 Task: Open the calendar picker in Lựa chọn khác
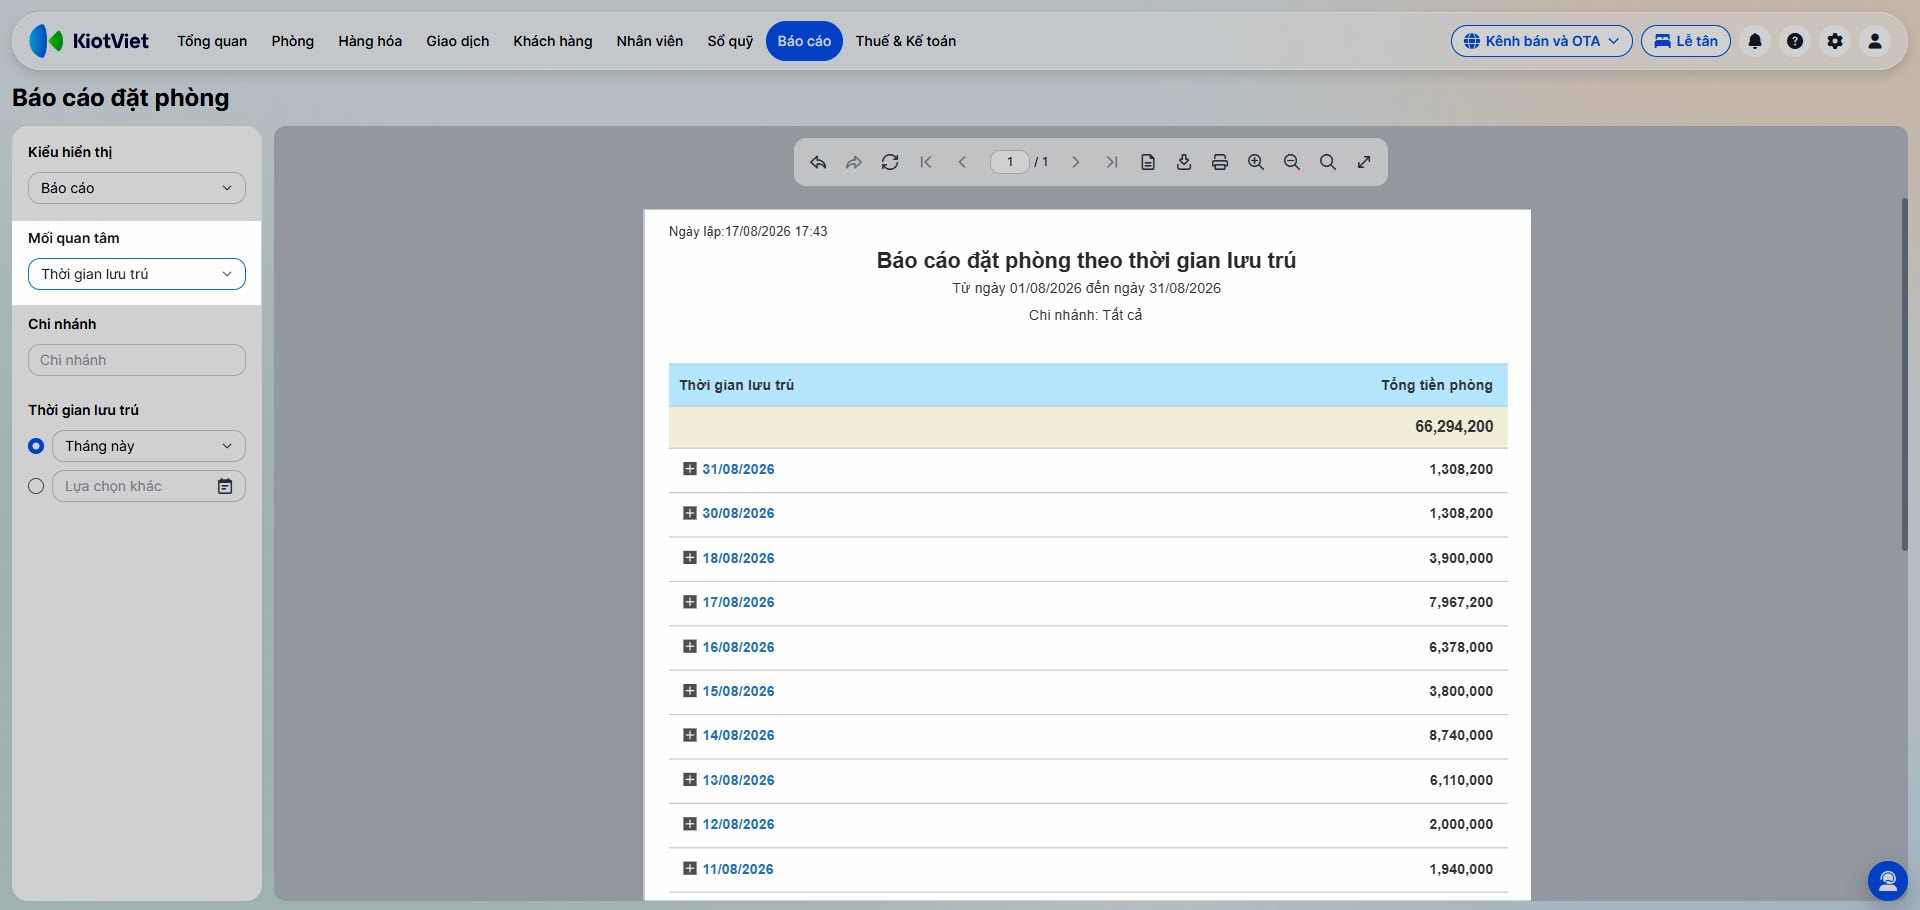coord(225,486)
